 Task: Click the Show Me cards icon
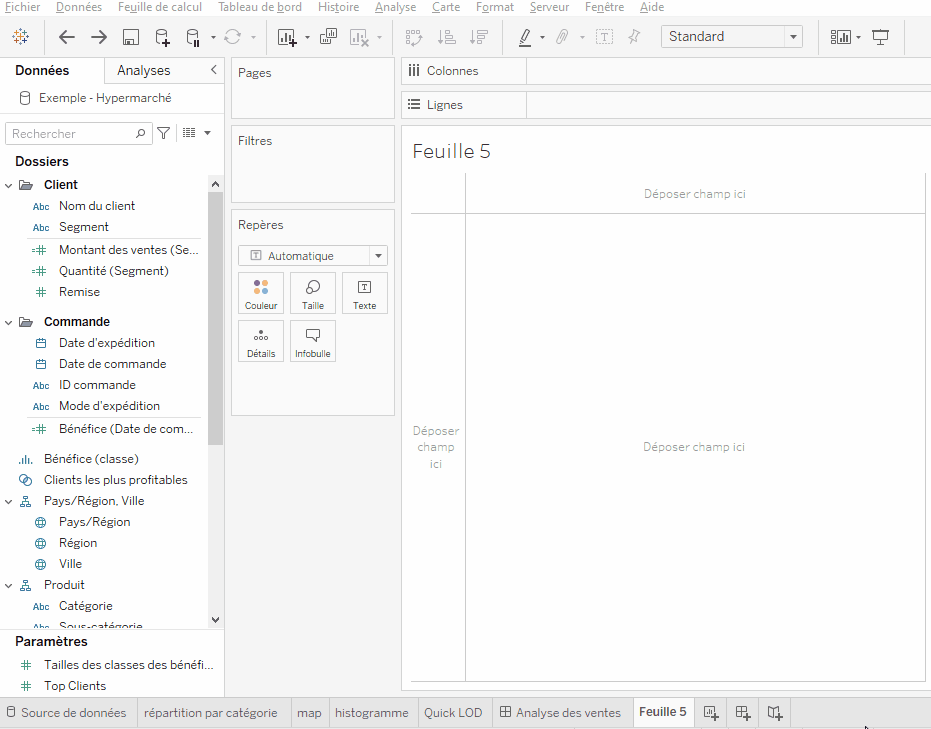click(841, 37)
